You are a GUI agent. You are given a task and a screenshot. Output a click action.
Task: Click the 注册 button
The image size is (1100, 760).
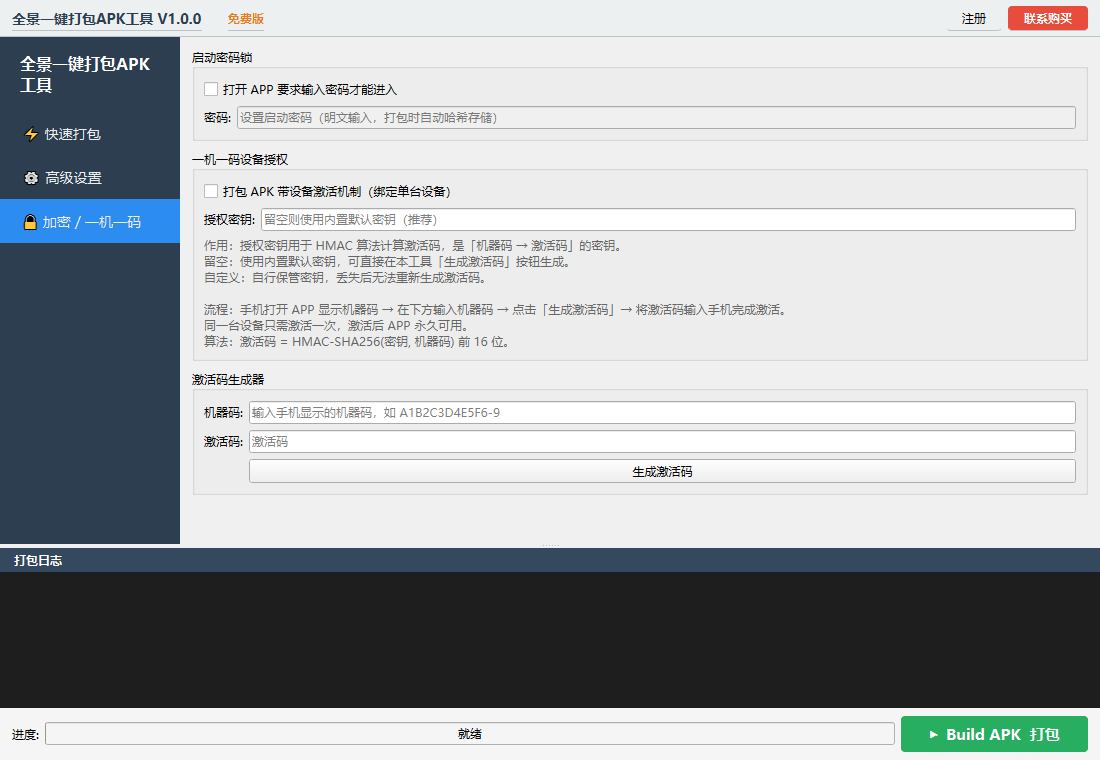(974, 19)
